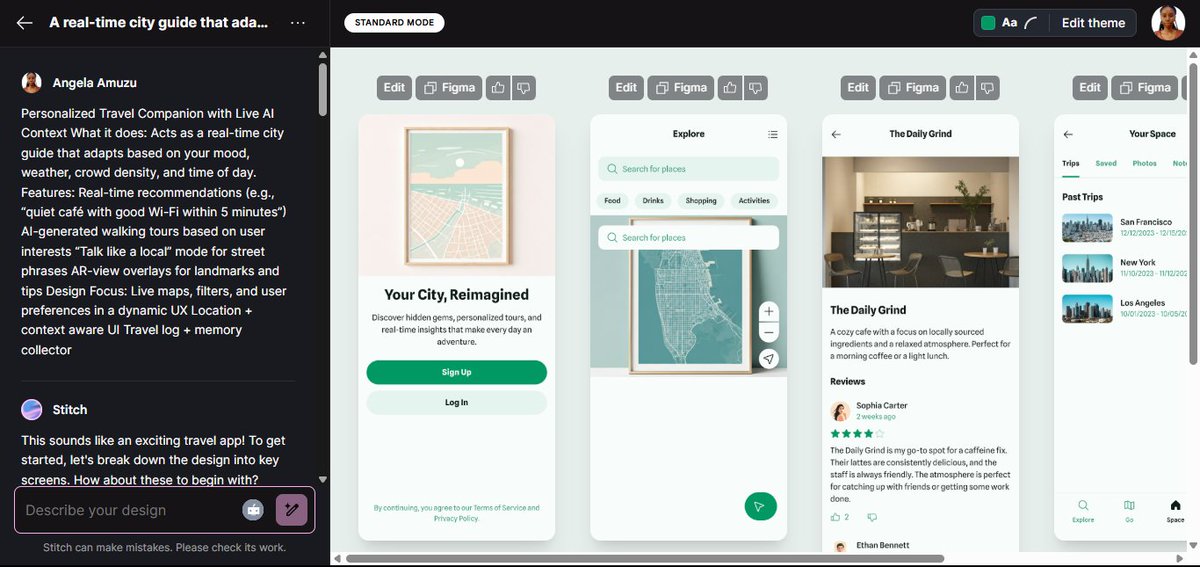
Task: Select the Drinks filter chip
Action: [x=653, y=201]
